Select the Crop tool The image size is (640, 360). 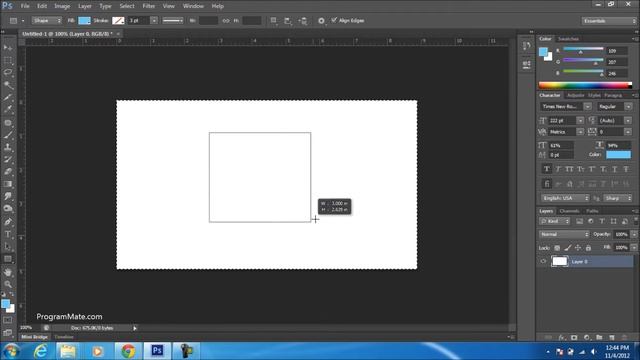tap(8, 98)
